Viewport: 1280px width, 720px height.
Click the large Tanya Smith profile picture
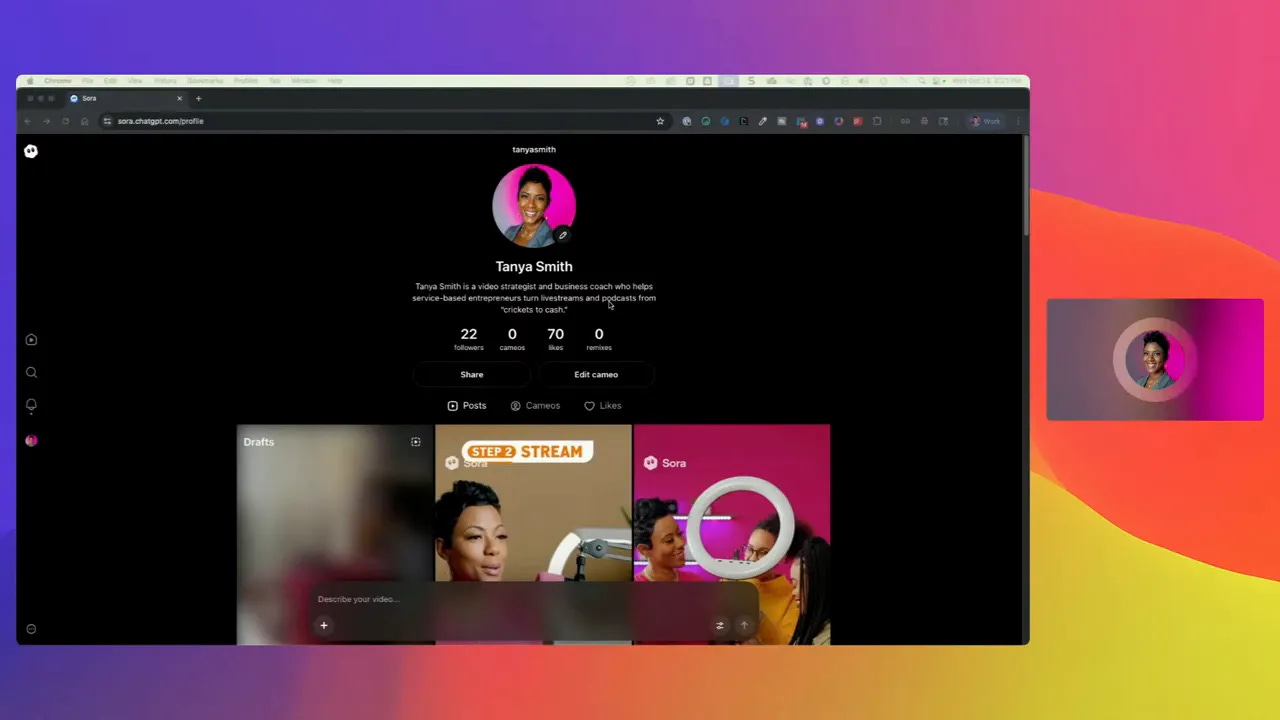coord(534,205)
